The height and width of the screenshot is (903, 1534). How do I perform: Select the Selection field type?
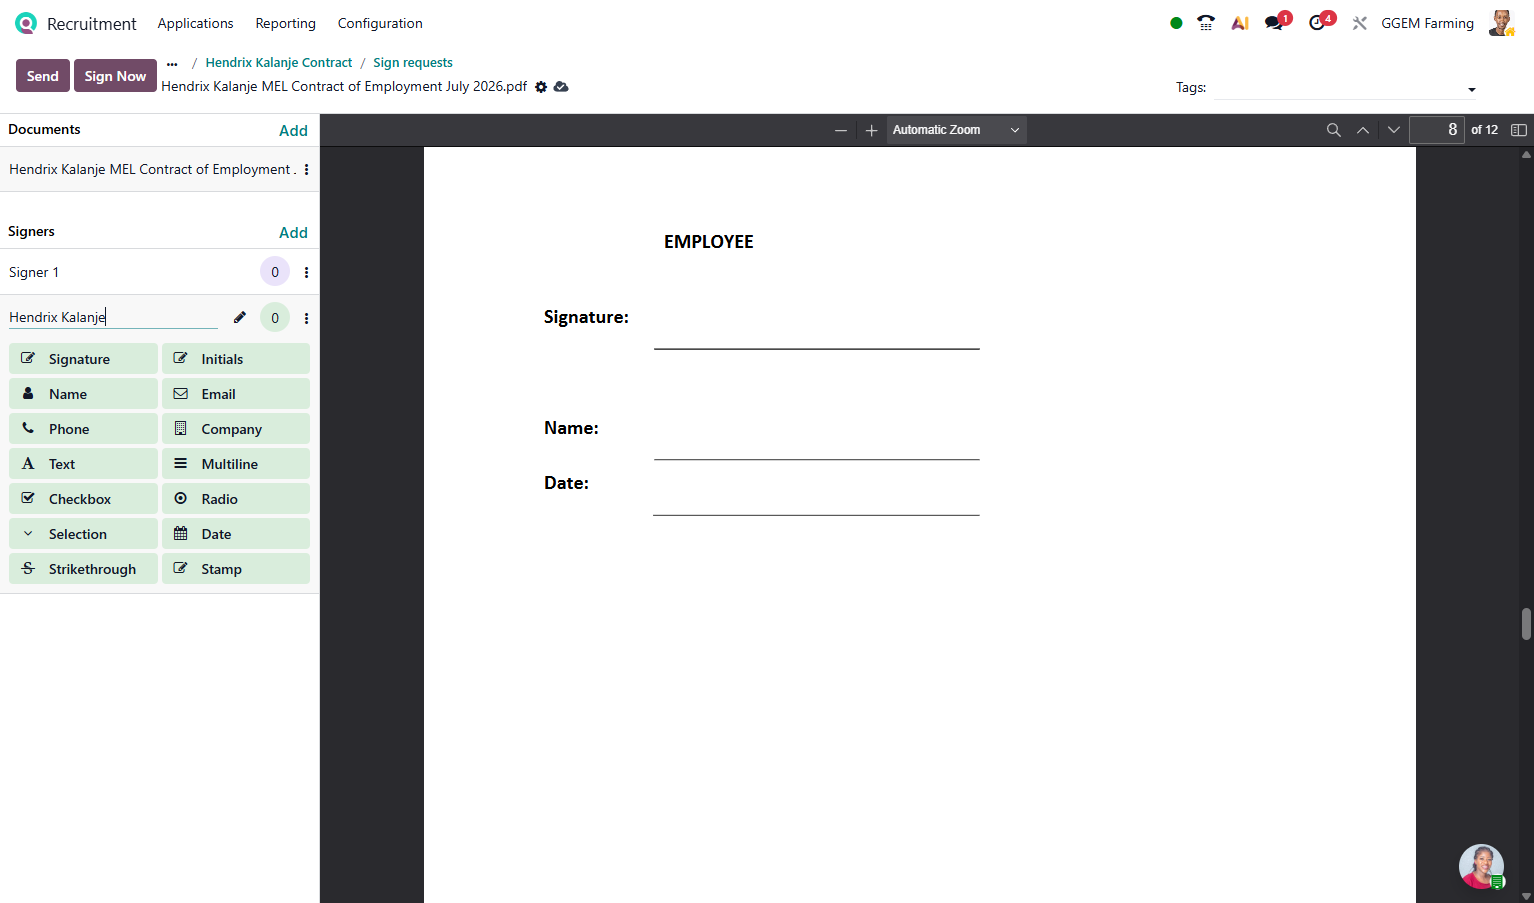[x=84, y=534]
